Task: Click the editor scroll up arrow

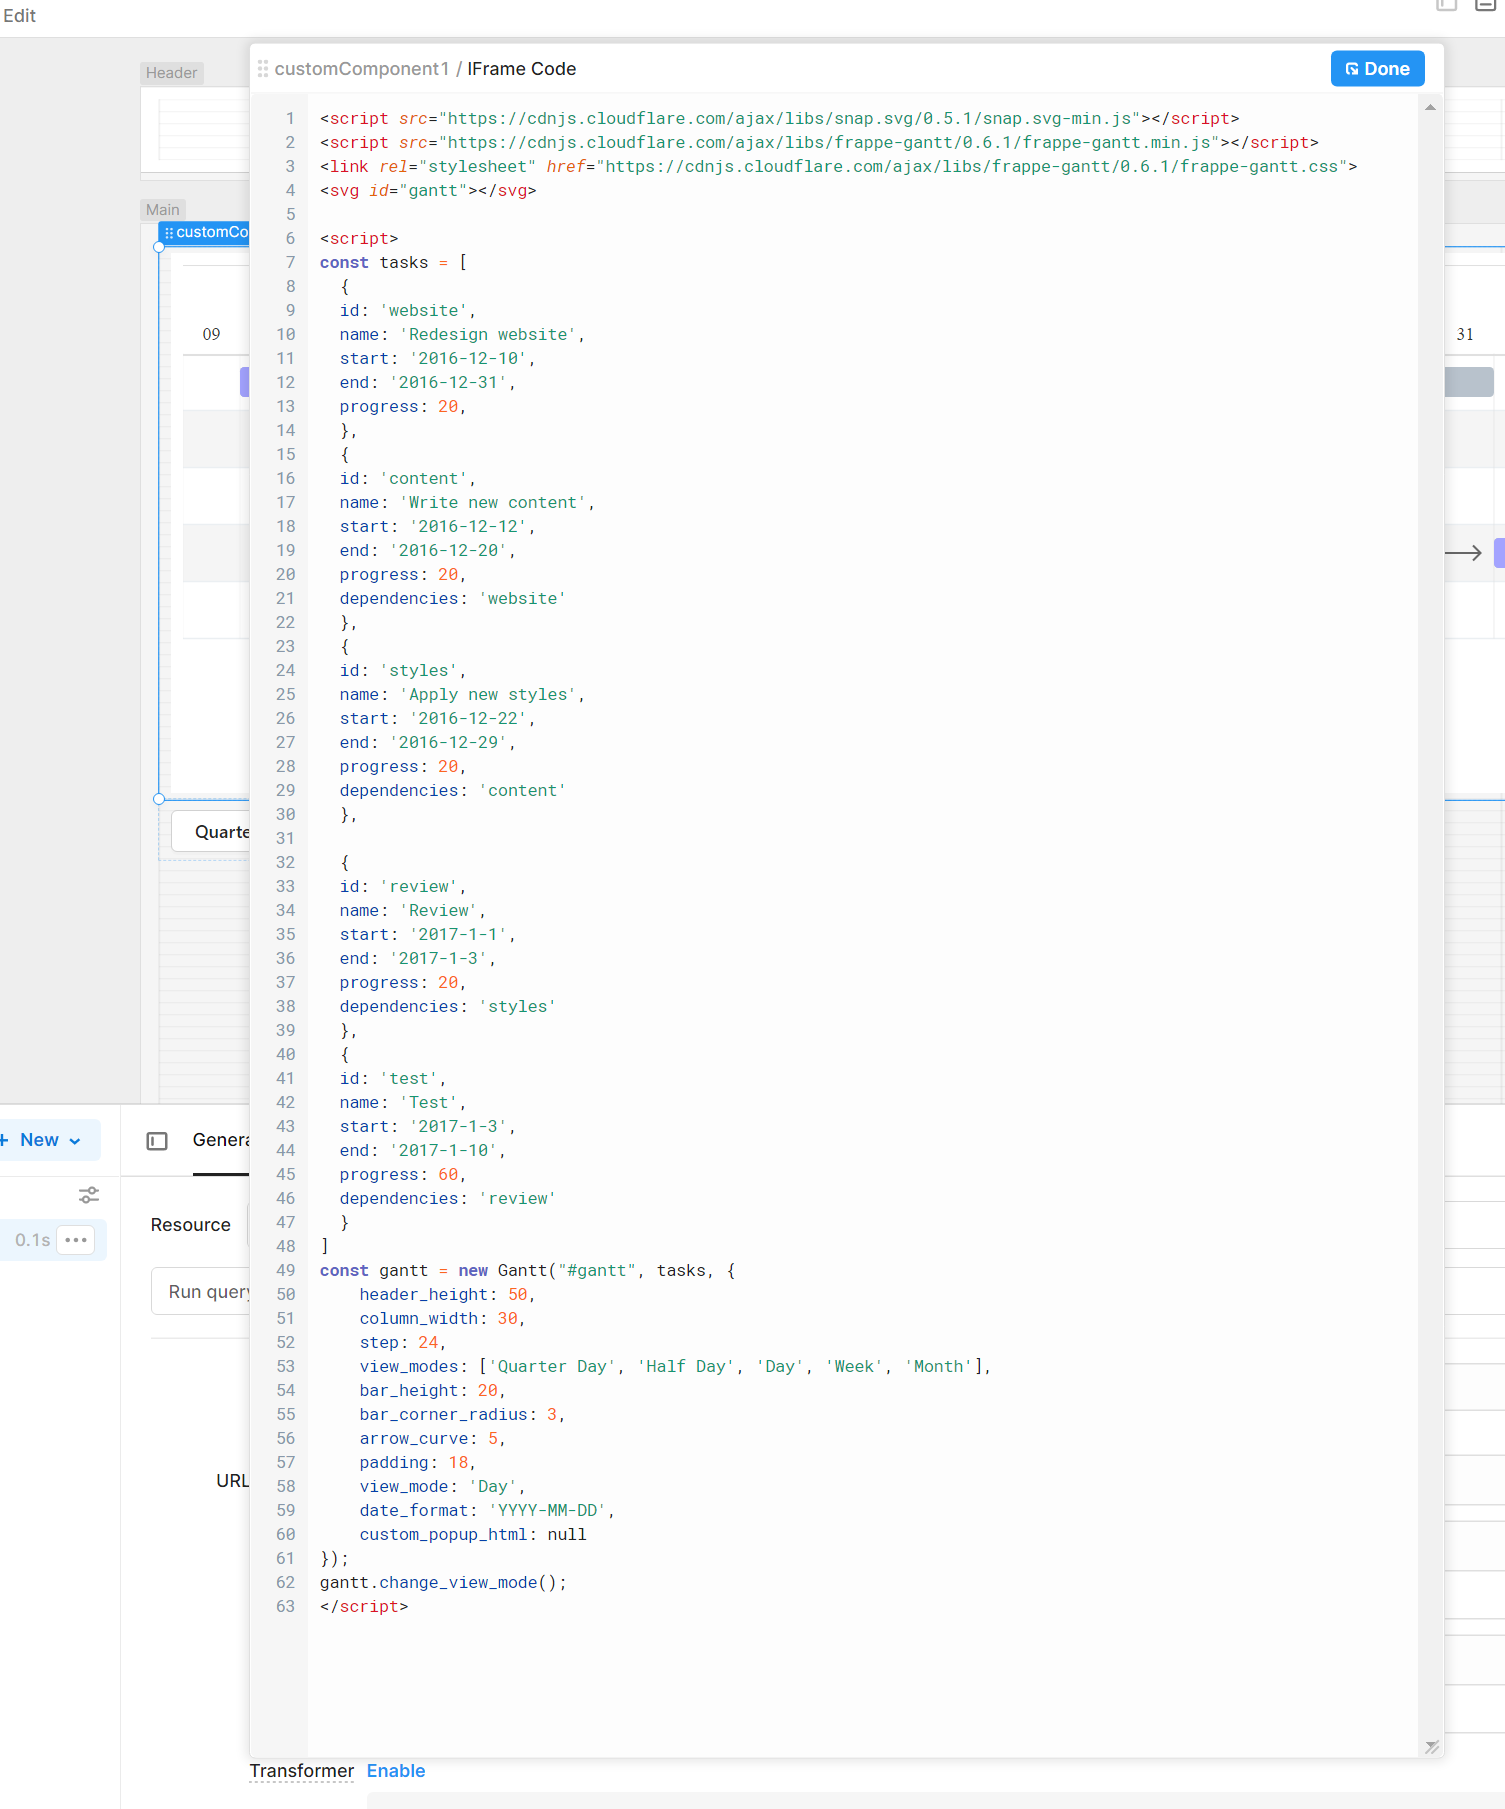Action: (x=1430, y=108)
